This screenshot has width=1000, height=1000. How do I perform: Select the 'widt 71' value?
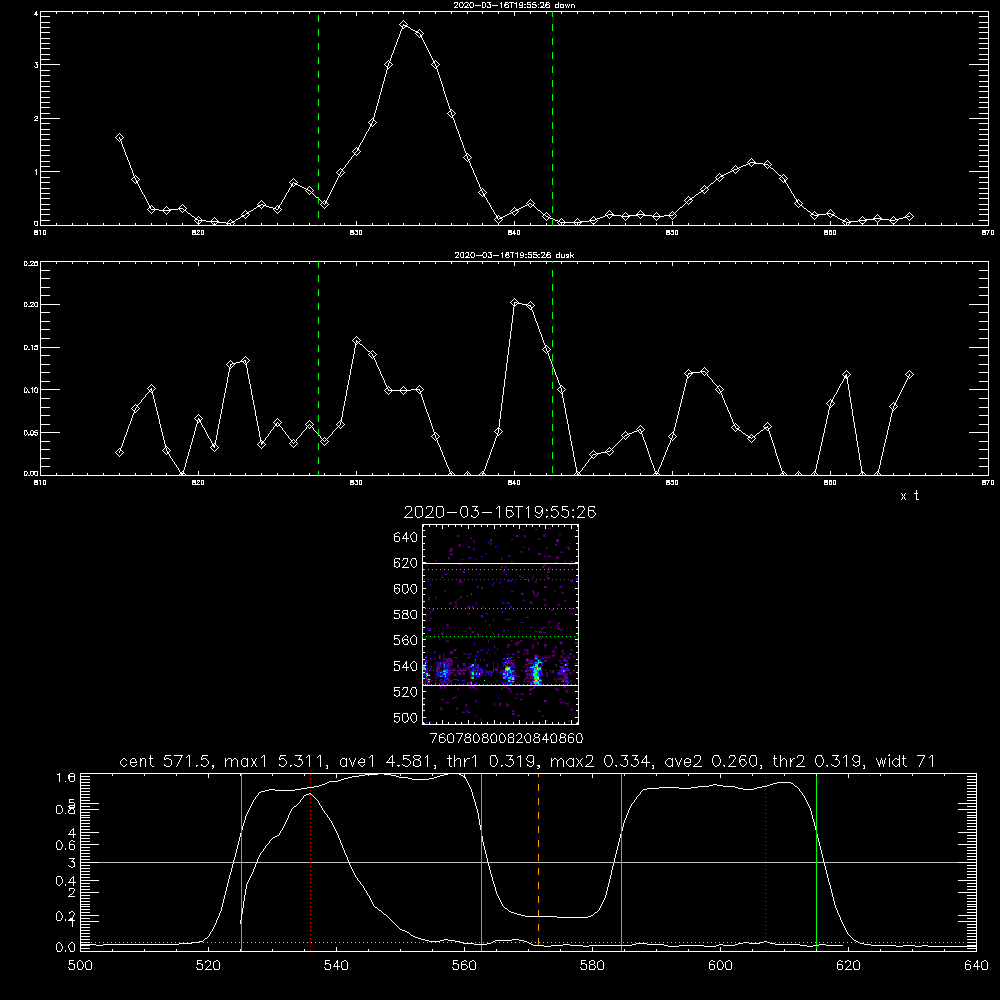[x=906, y=761]
